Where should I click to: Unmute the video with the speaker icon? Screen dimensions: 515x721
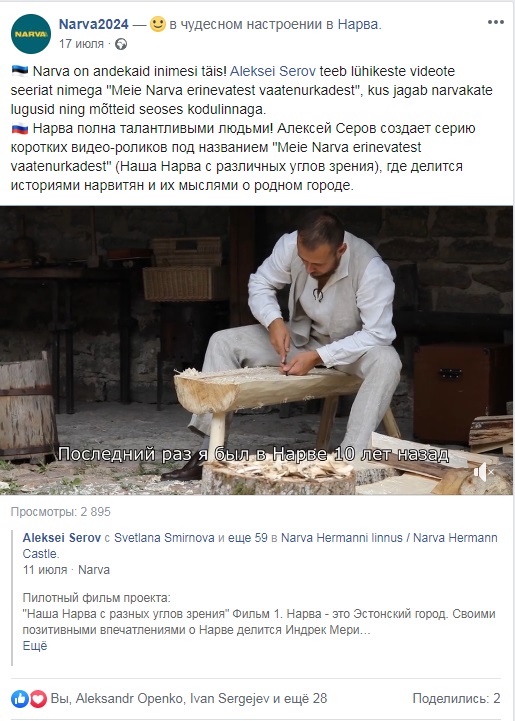tap(484, 472)
